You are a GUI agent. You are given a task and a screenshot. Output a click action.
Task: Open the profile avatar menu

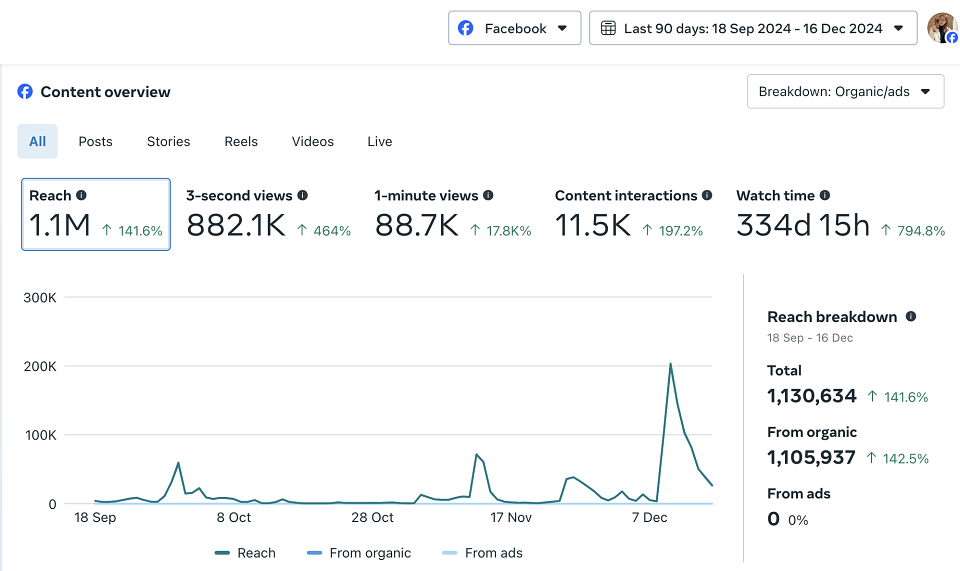point(942,28)
